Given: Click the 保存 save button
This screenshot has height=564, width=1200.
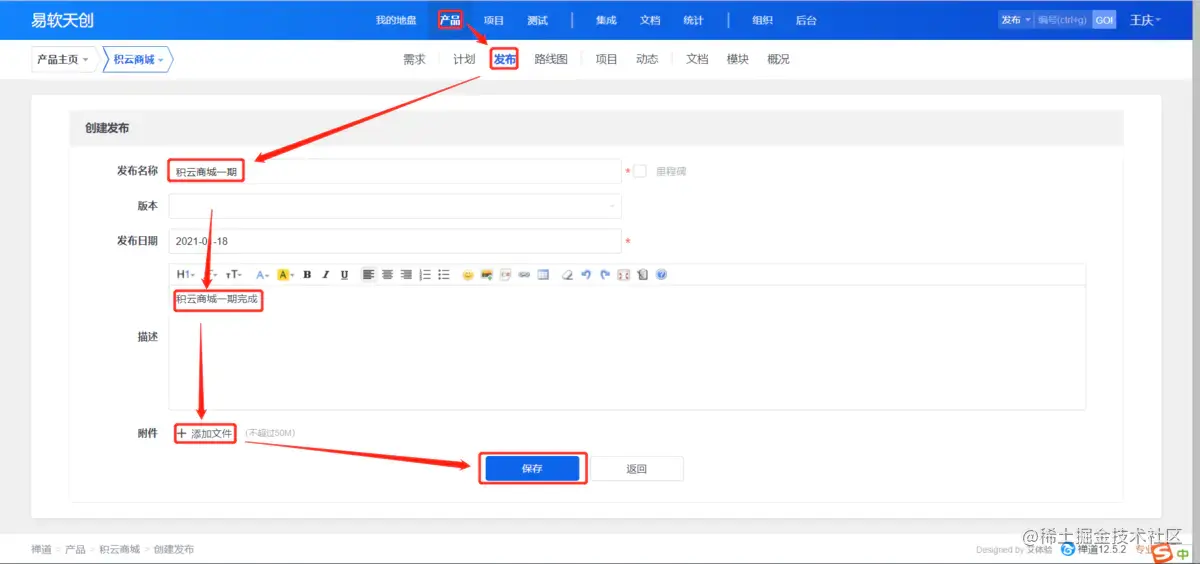Looking at the screenshot, I should (x=532, y=468).
